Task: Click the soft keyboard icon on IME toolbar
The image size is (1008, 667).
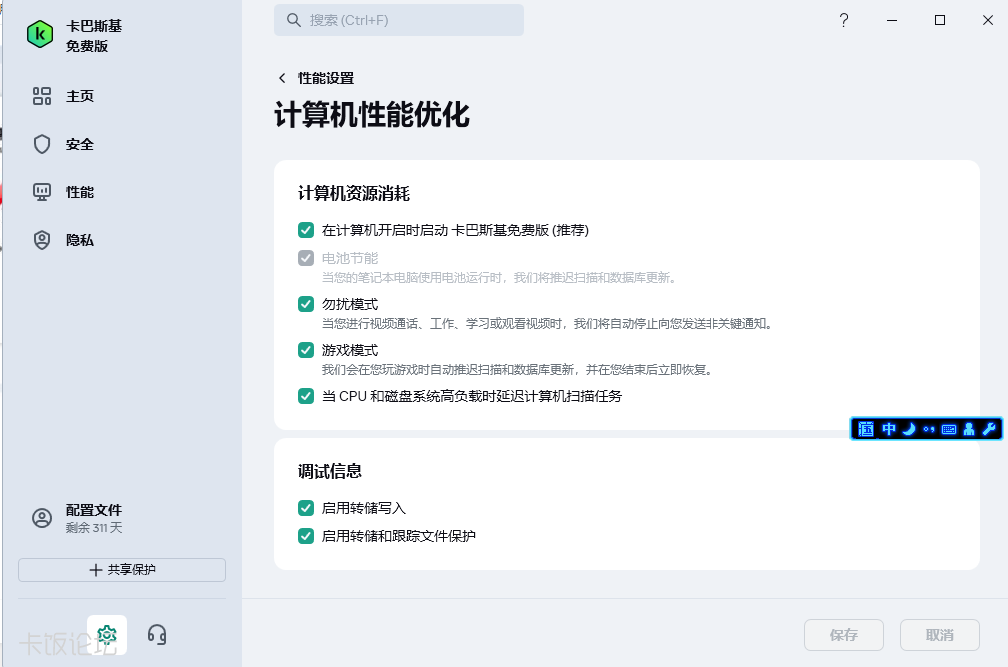Action: (949, 429)
